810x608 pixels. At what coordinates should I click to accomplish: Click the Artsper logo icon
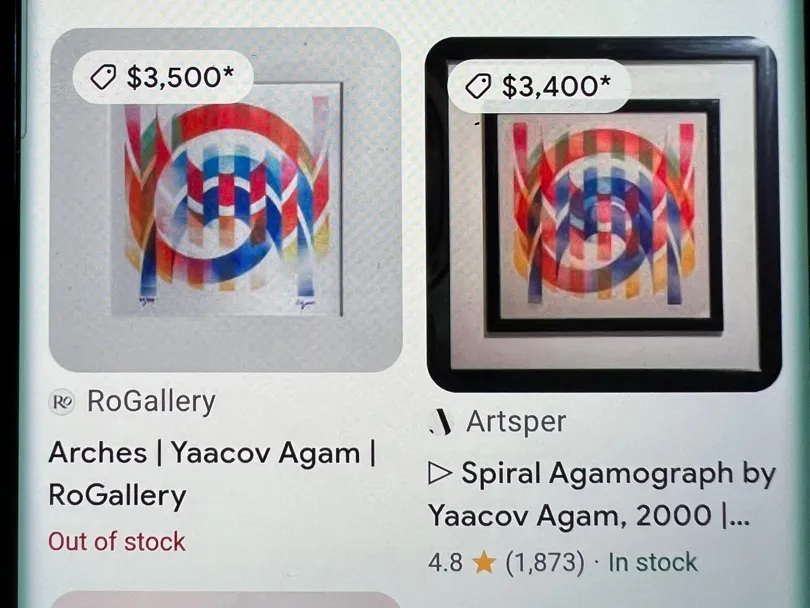(x=441, y=422)
